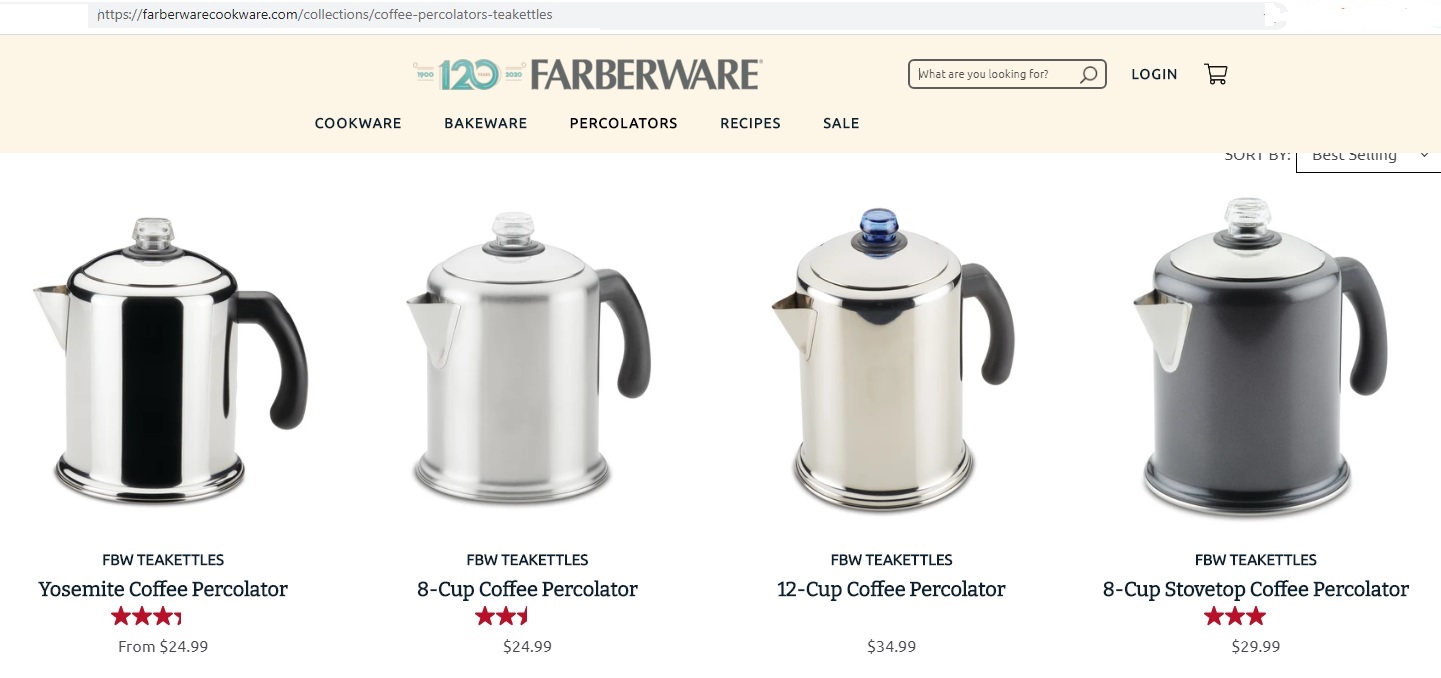1441x678 pixels.
Task: Click the magnifying glass search icon
Action: (1088, 74)
